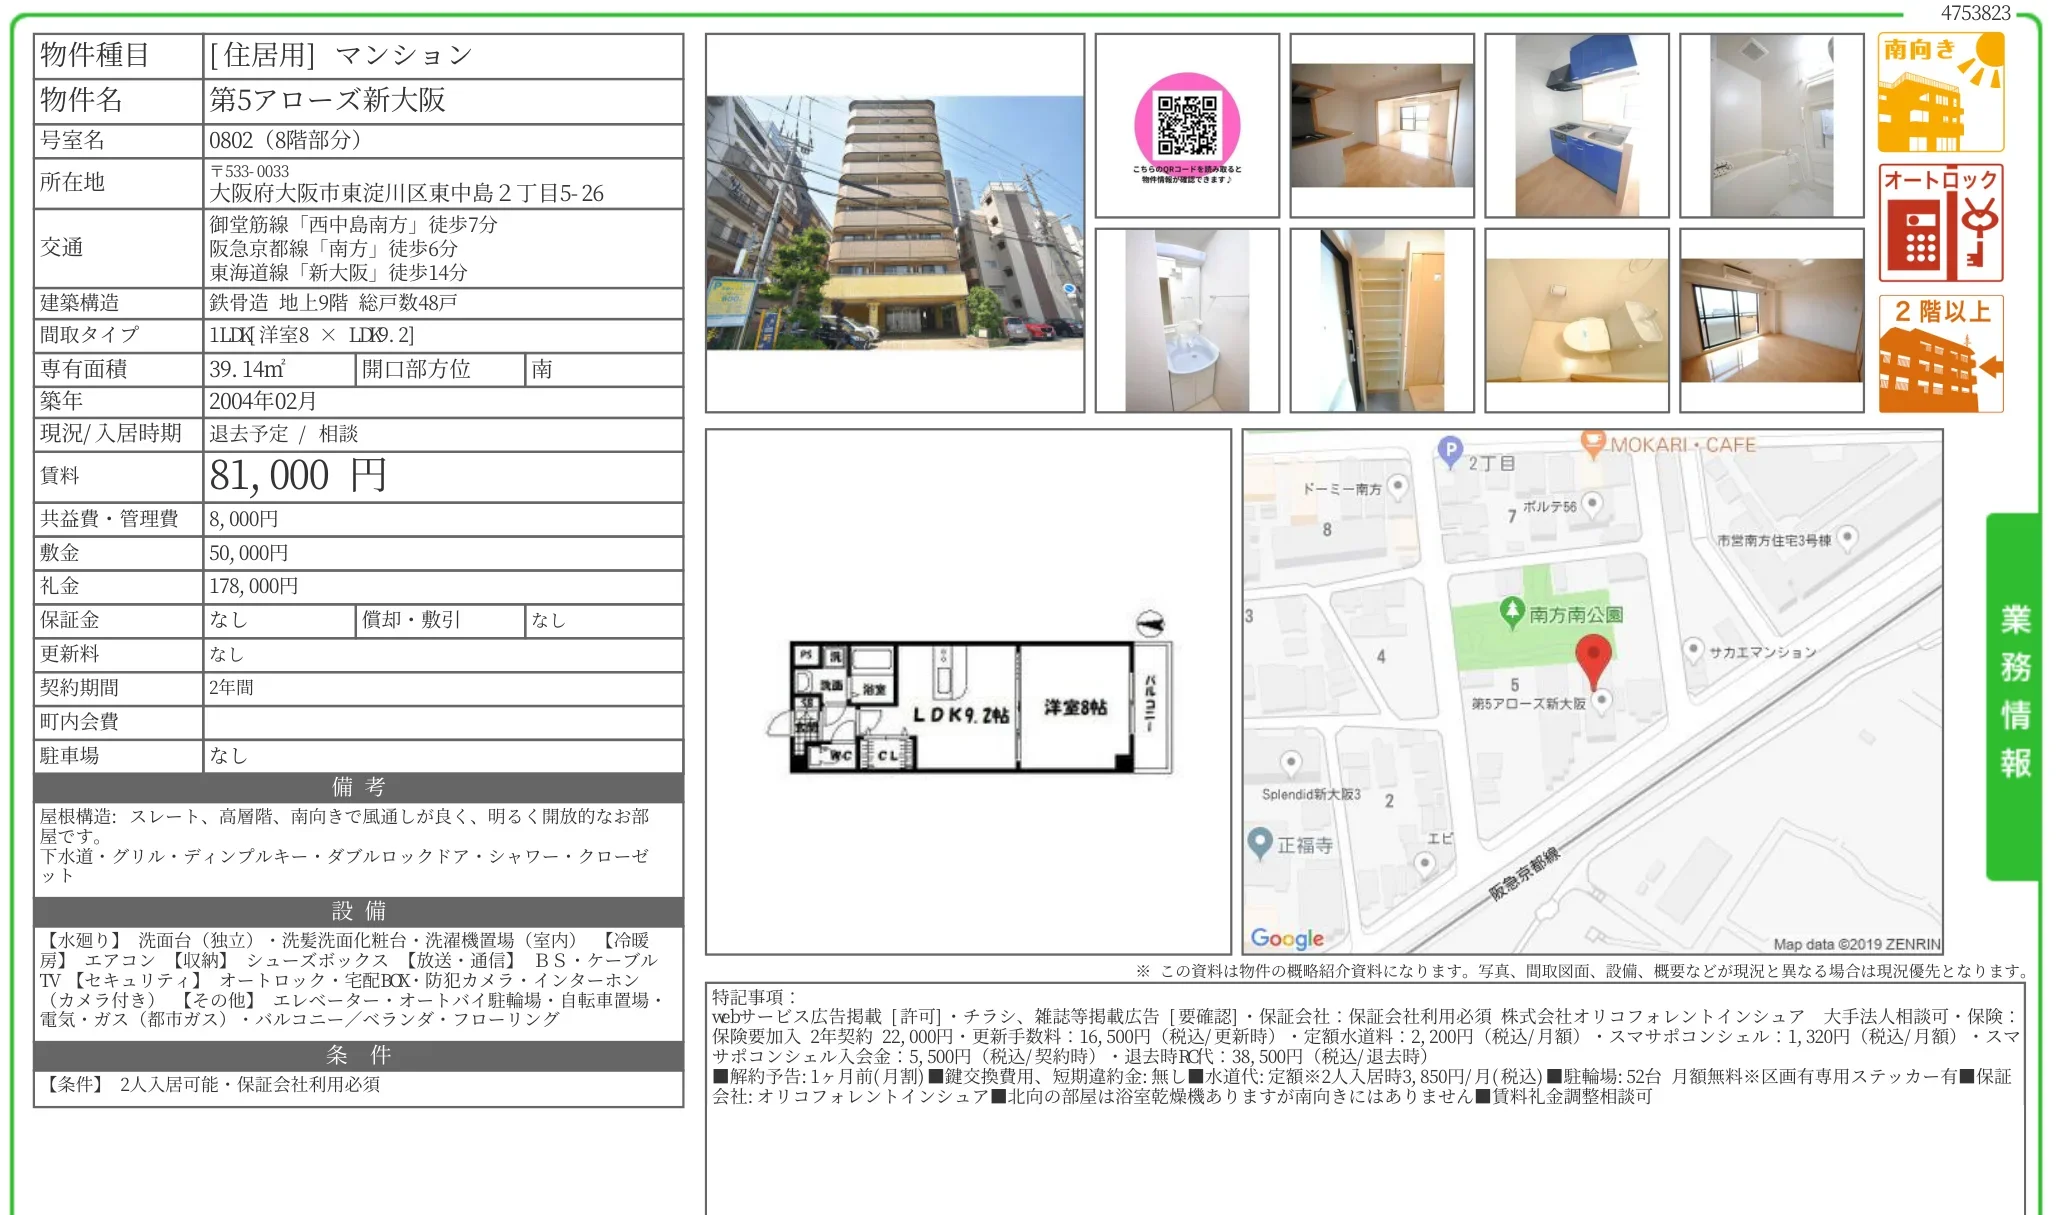Open the building exterior photo
Viewport: 2056px width, 1215px height.
coord(895,225)
